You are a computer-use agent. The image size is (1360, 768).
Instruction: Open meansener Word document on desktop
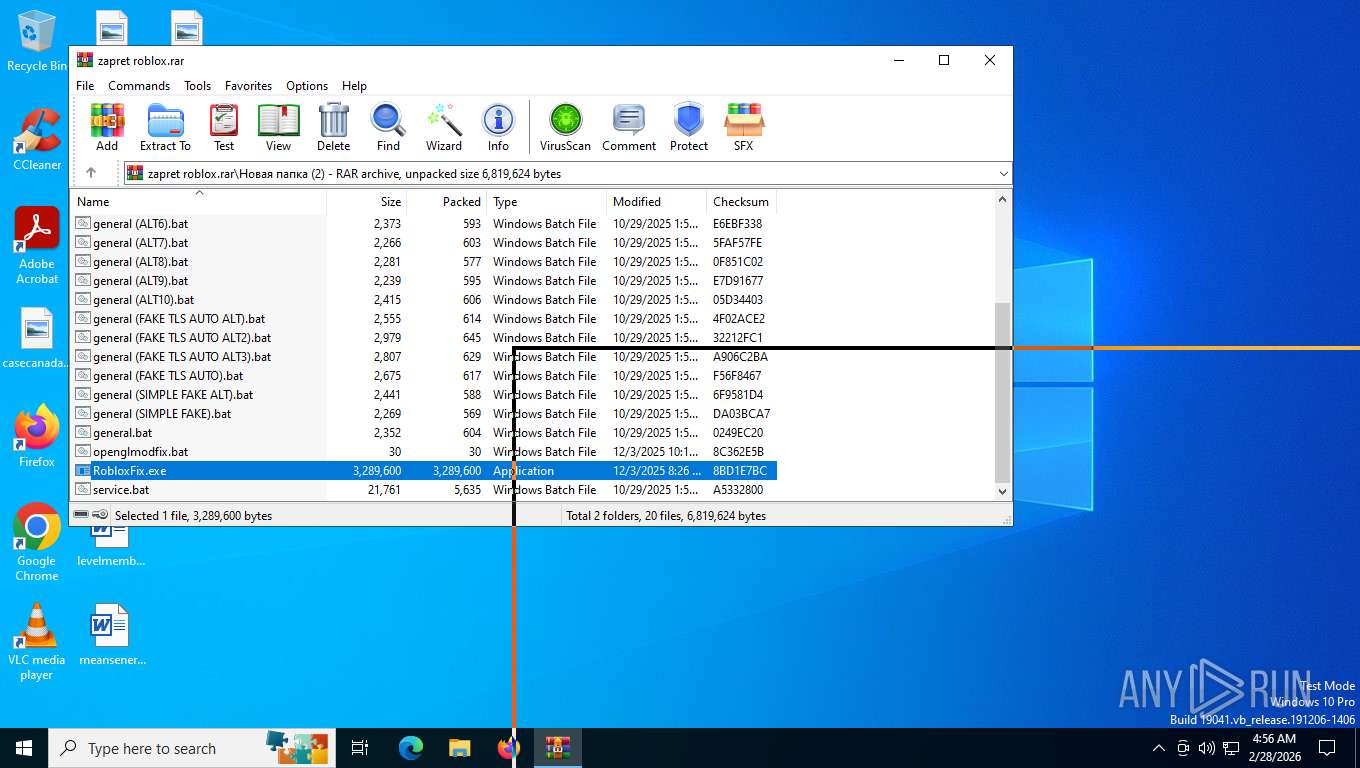pos(110,634)
